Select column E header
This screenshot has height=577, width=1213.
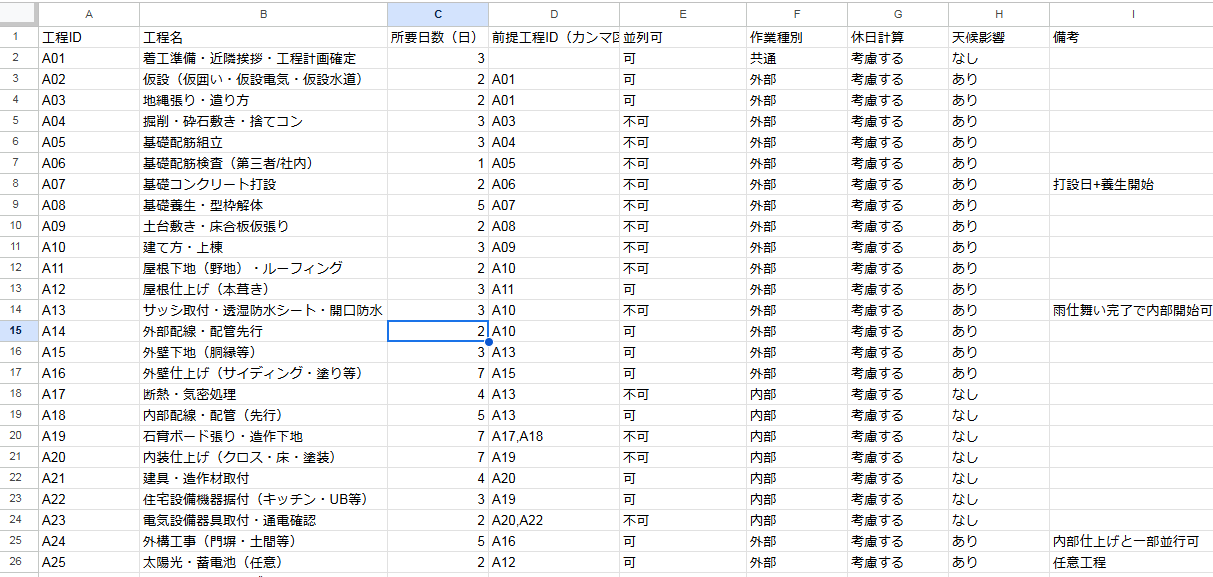pos(682,14)
